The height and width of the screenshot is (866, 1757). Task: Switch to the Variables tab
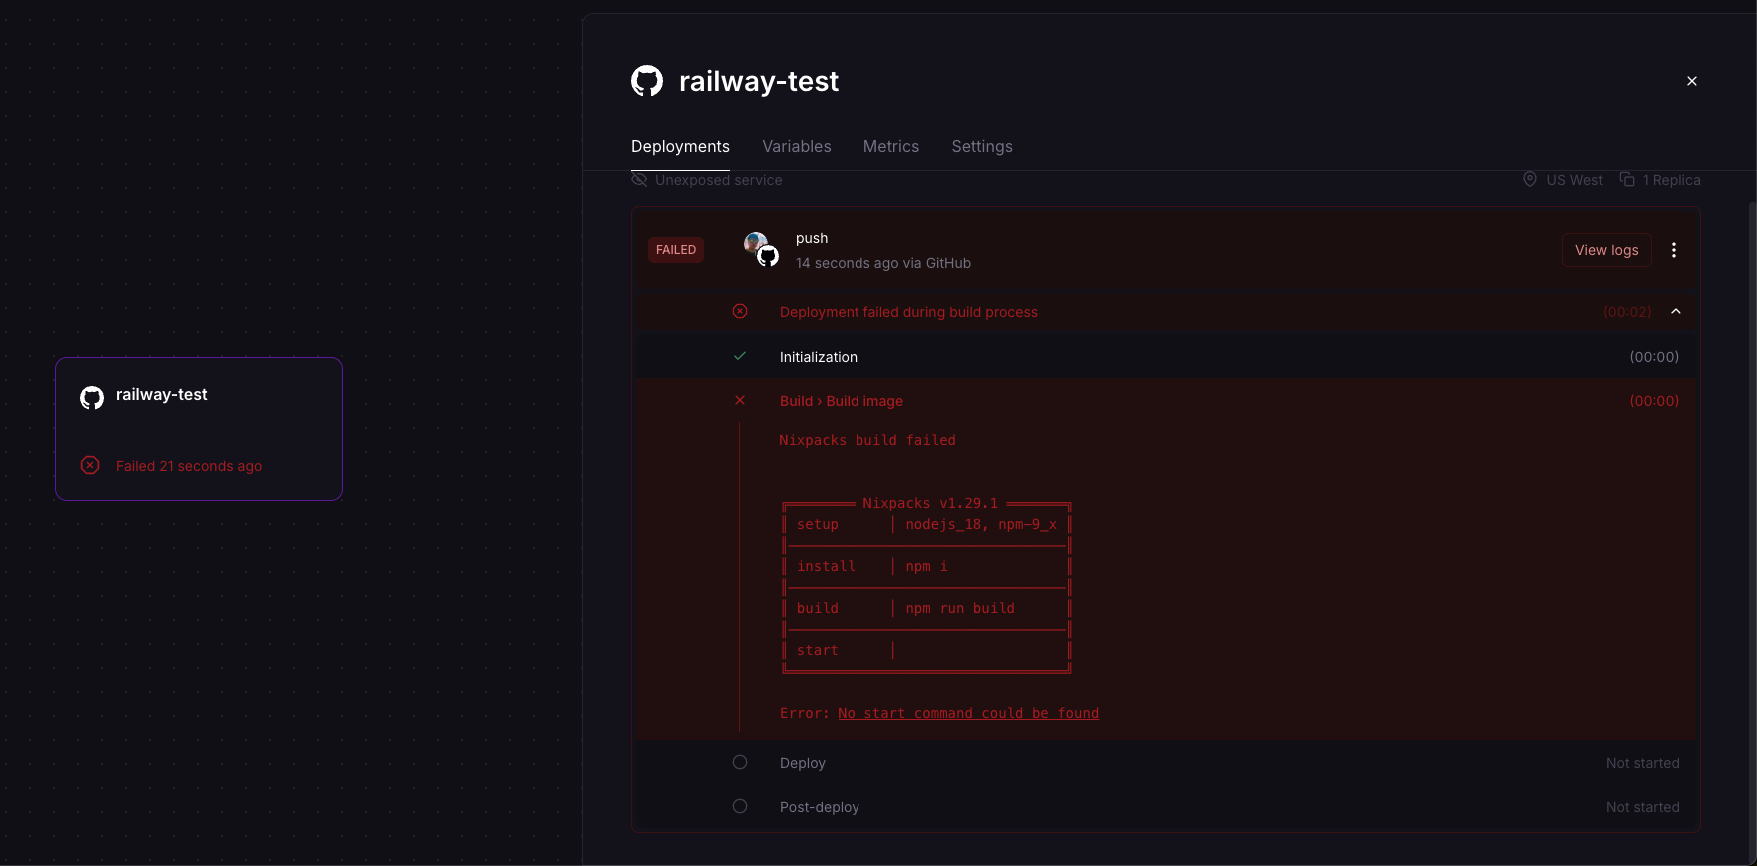[796, 146]
